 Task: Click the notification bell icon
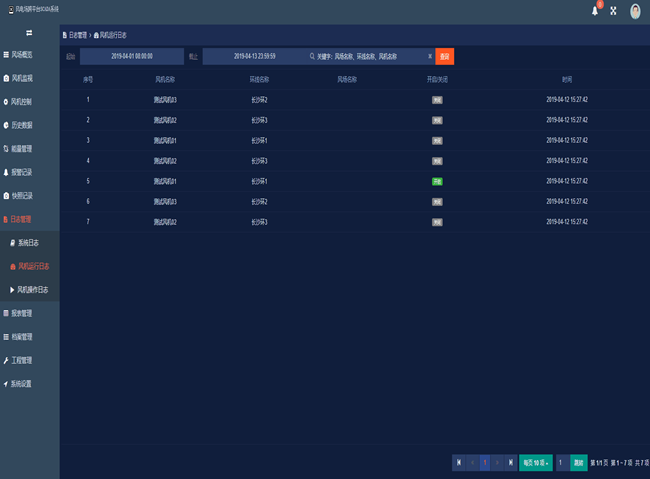[595, 11]
